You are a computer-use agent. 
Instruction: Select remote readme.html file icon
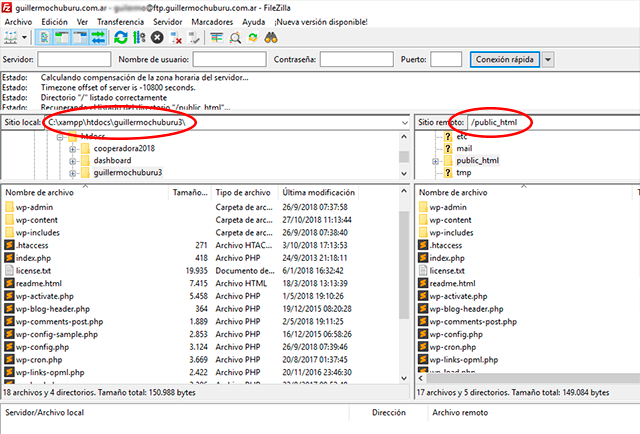click(423, 283)
